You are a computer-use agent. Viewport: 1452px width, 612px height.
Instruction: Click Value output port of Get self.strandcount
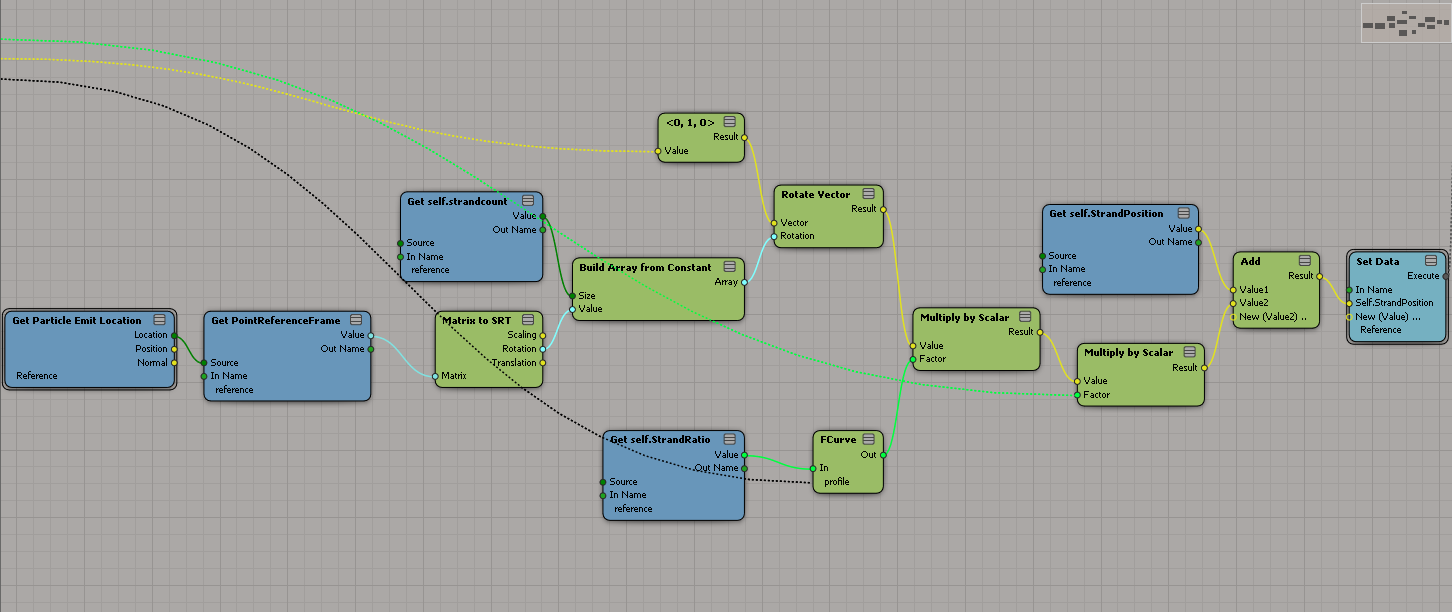click(x=542, y=216)
